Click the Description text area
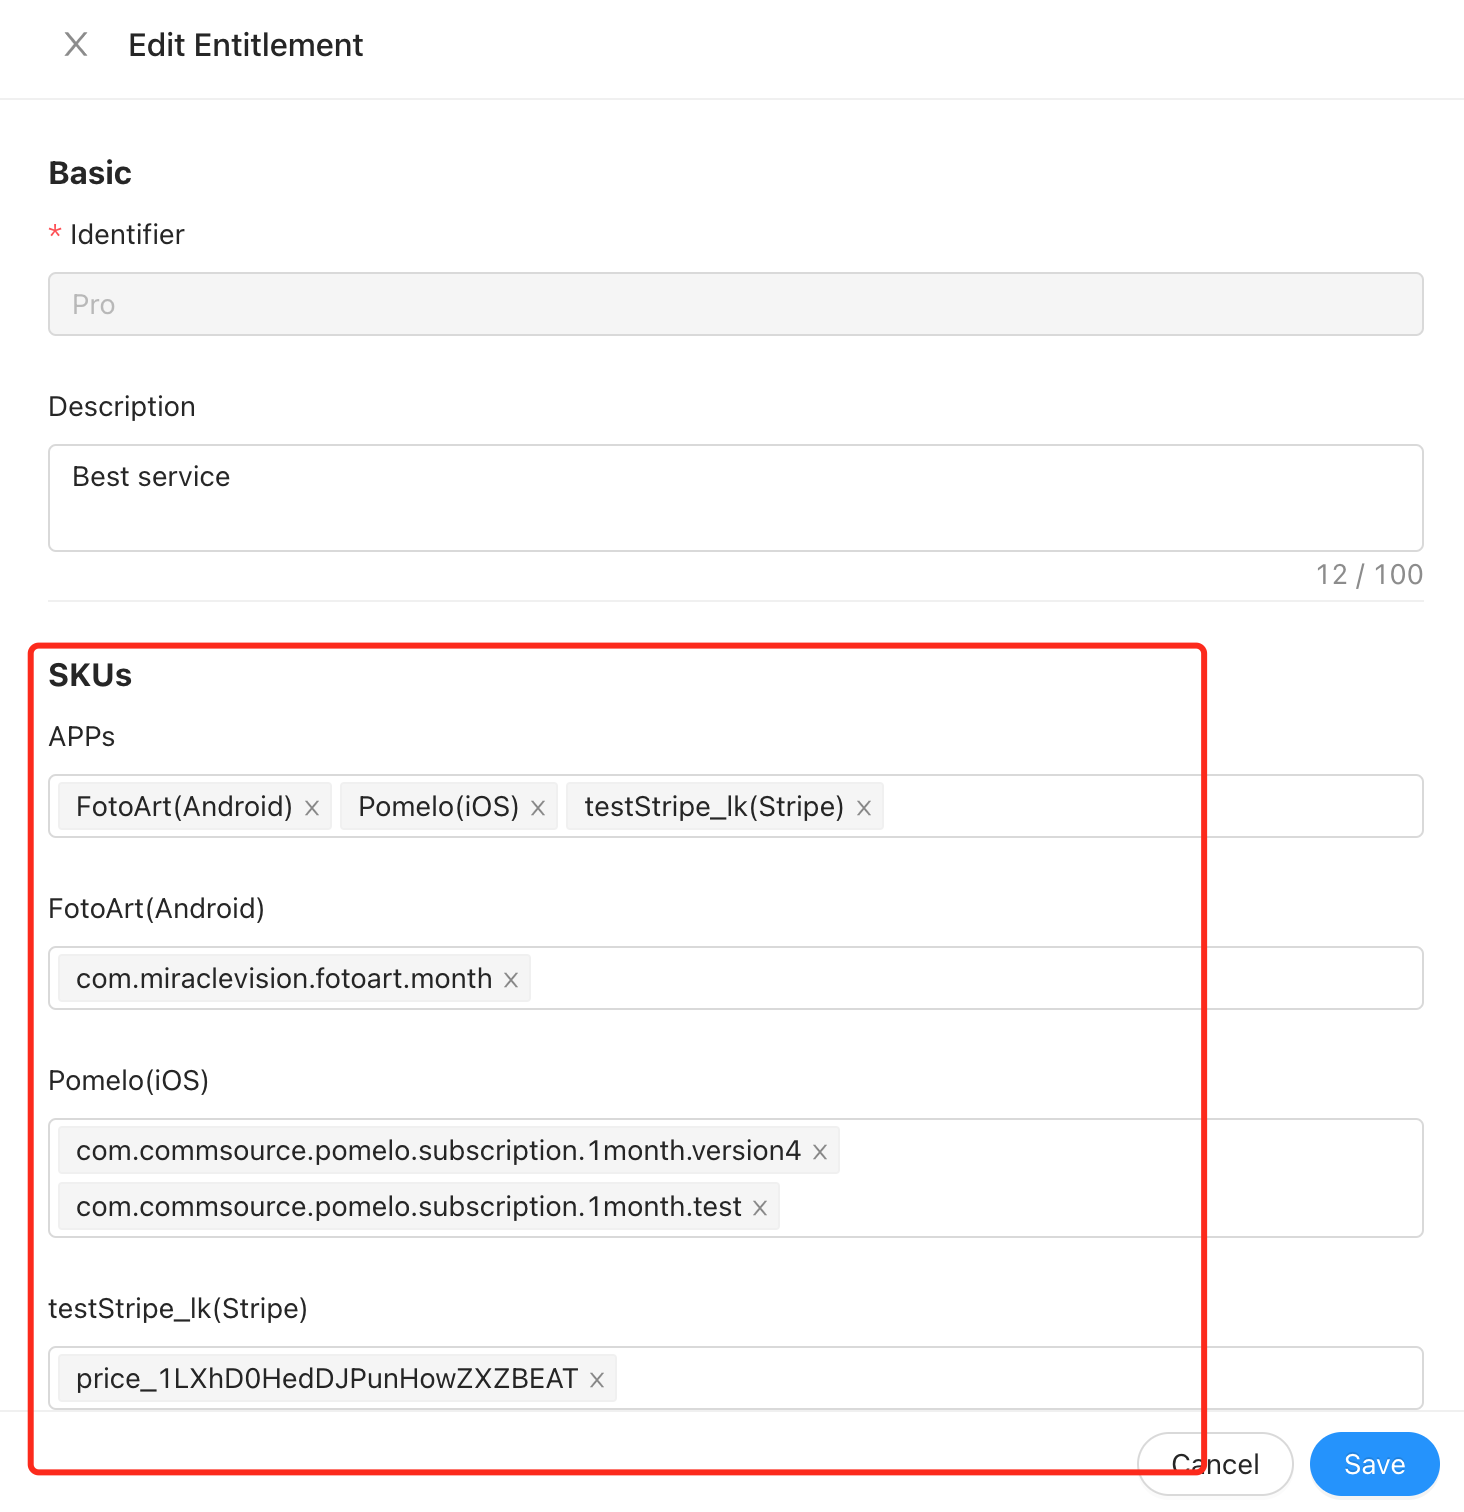 [735, 498]
